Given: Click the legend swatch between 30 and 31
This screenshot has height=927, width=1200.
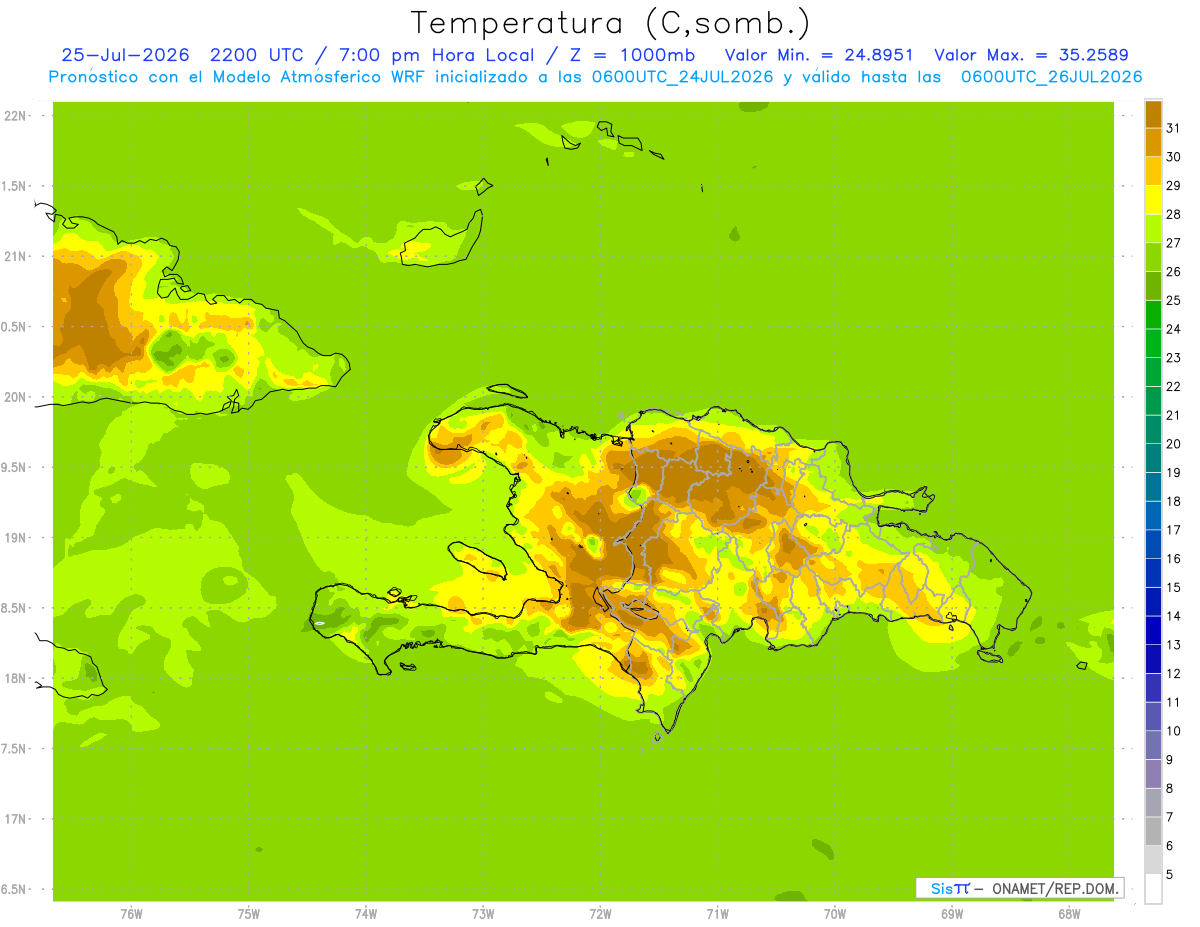Looking at the screenshot, I should pos(1153,142).
